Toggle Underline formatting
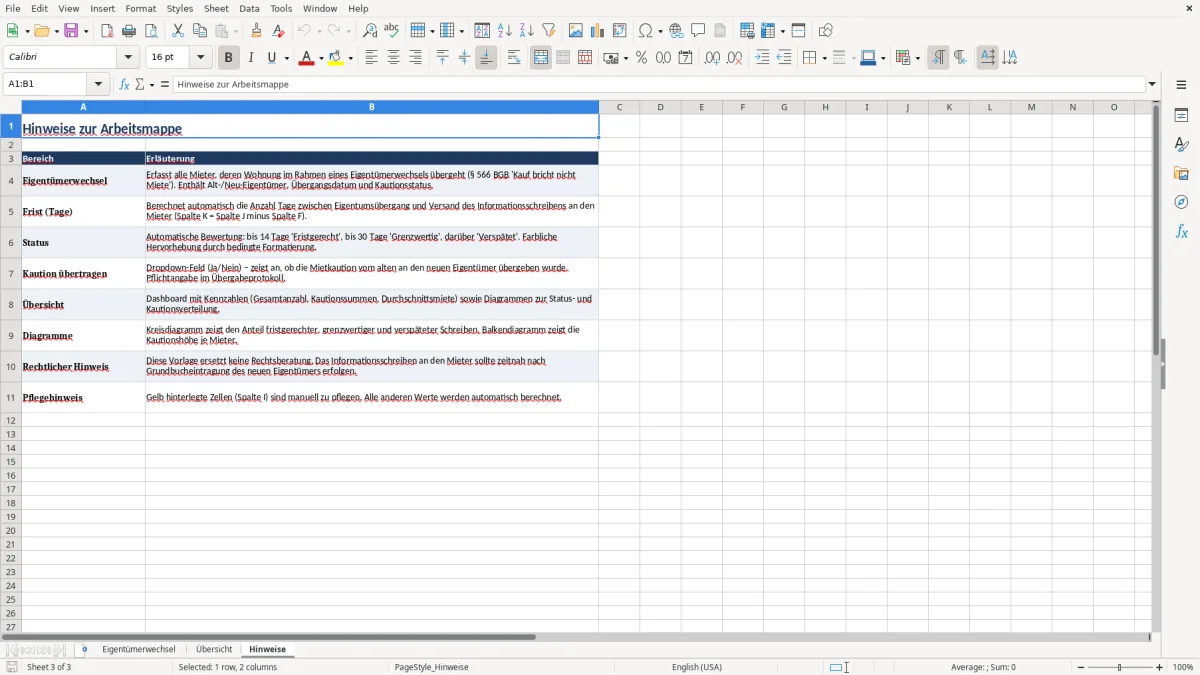1200x675 pixels. (x=272, y=58)
